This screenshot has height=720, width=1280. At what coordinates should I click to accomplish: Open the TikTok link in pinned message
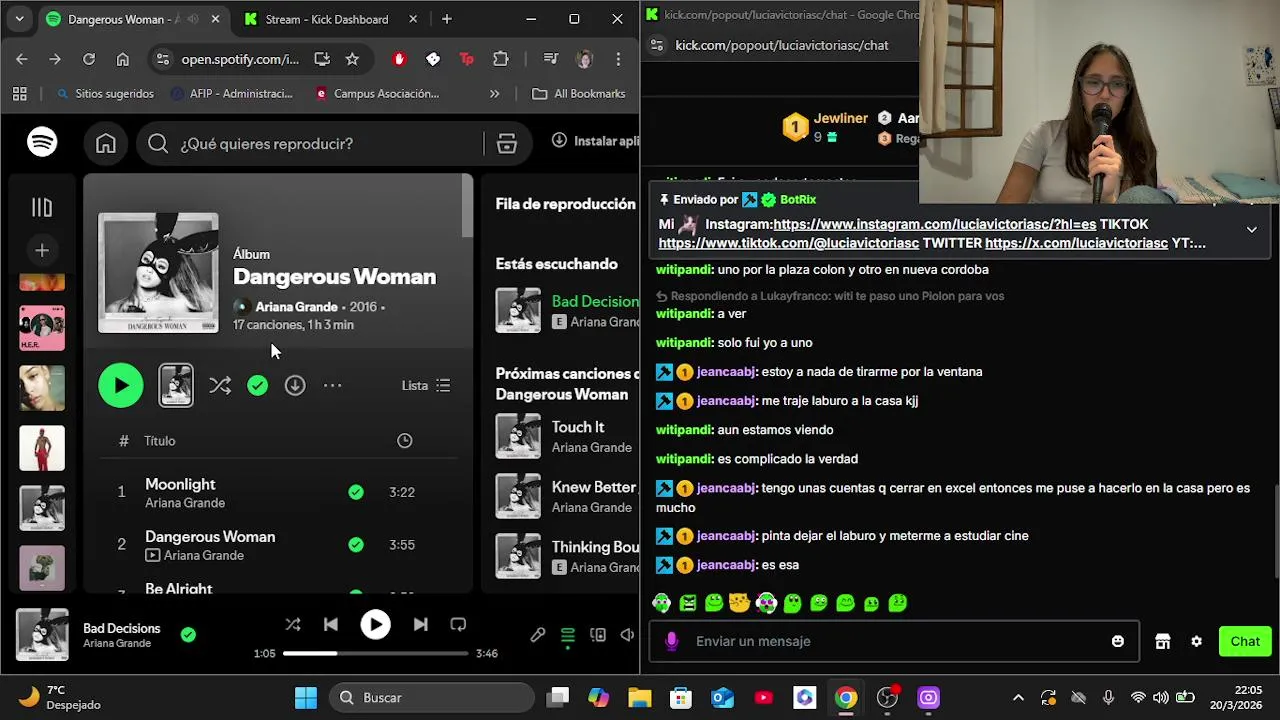pyautogui.click(x=789, y=243)
